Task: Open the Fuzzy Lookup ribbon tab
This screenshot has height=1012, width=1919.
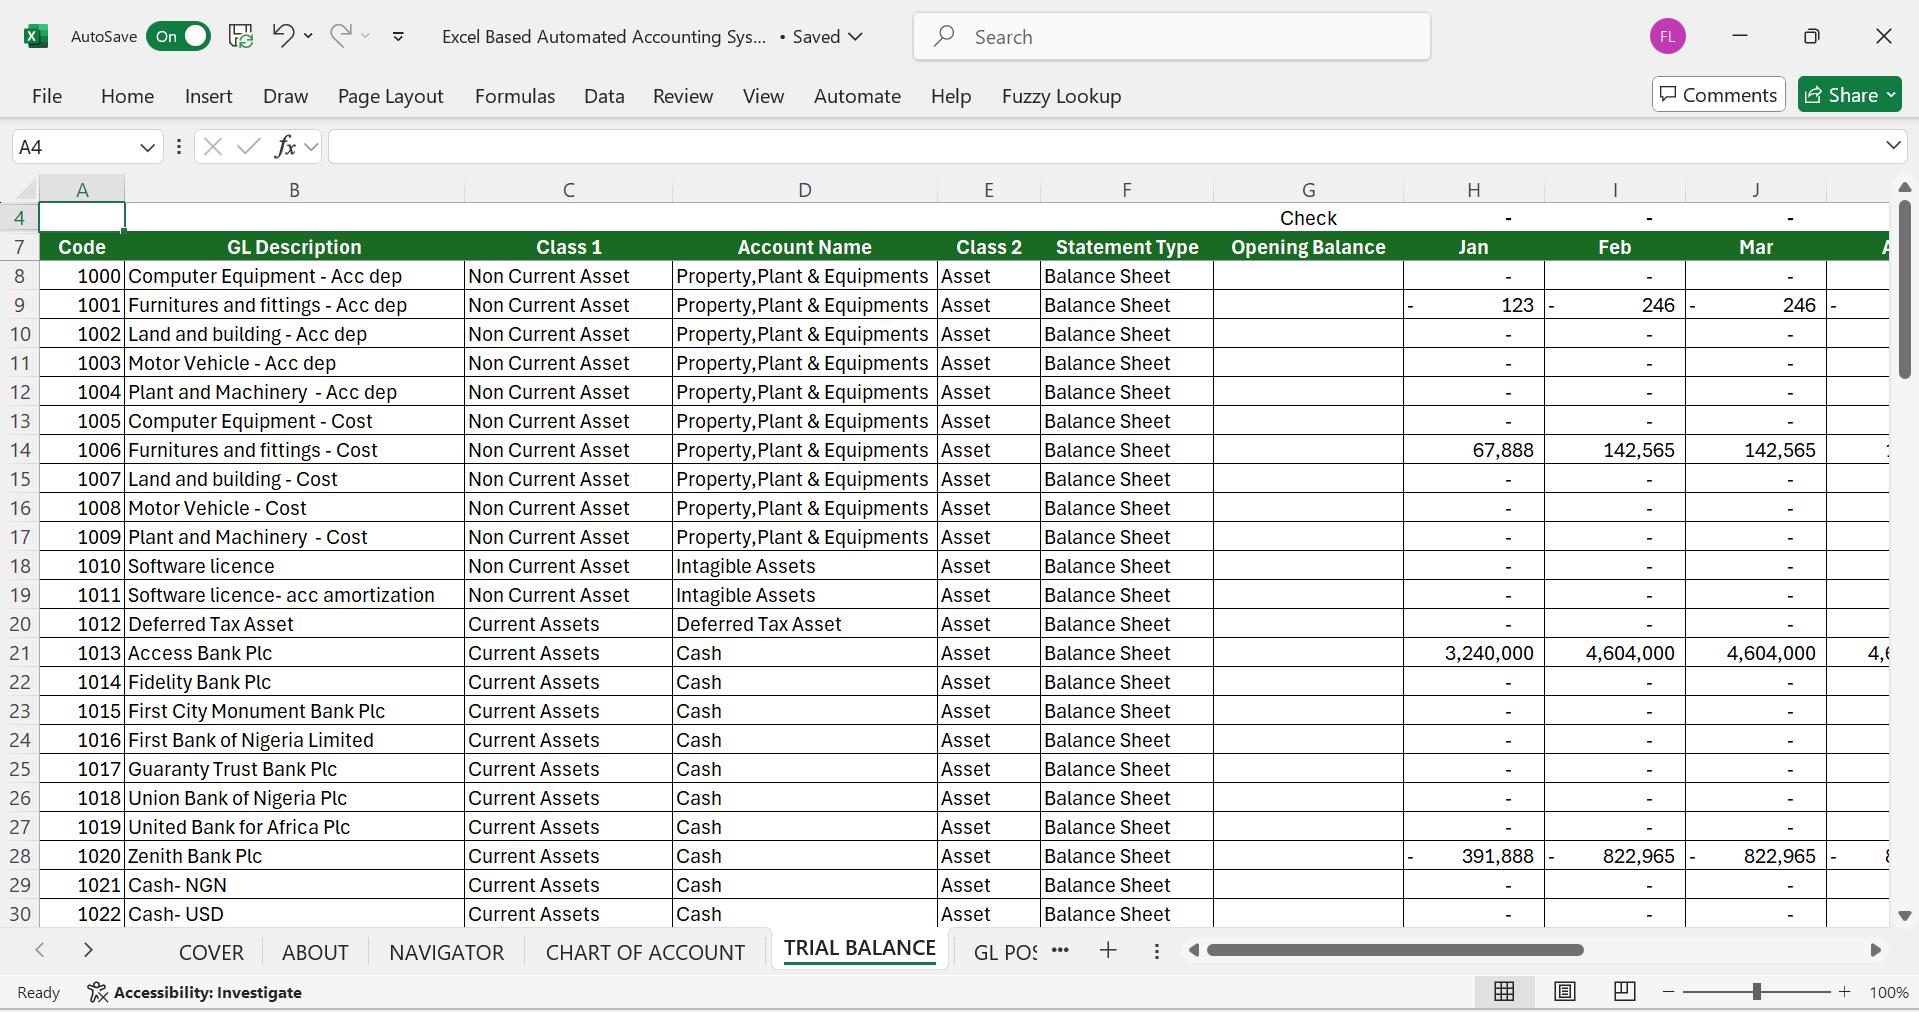Action: [x=1061, y=96]
